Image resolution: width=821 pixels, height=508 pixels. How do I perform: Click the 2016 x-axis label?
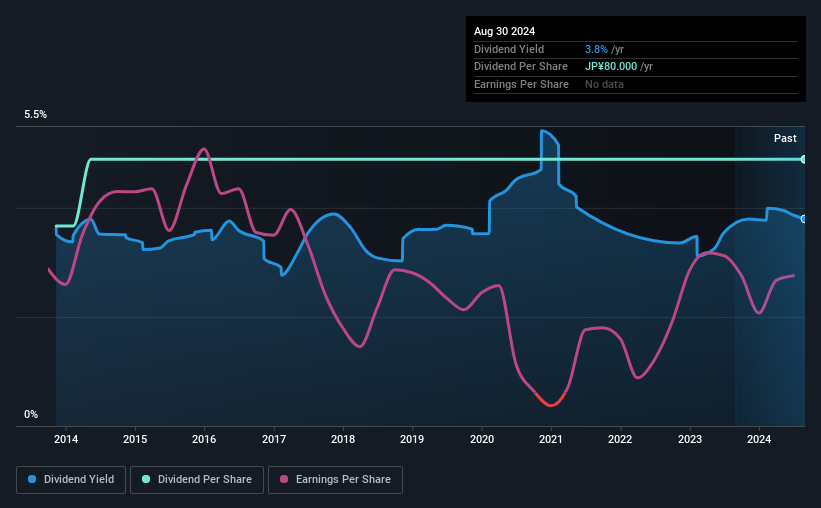[x=204, y=438]
